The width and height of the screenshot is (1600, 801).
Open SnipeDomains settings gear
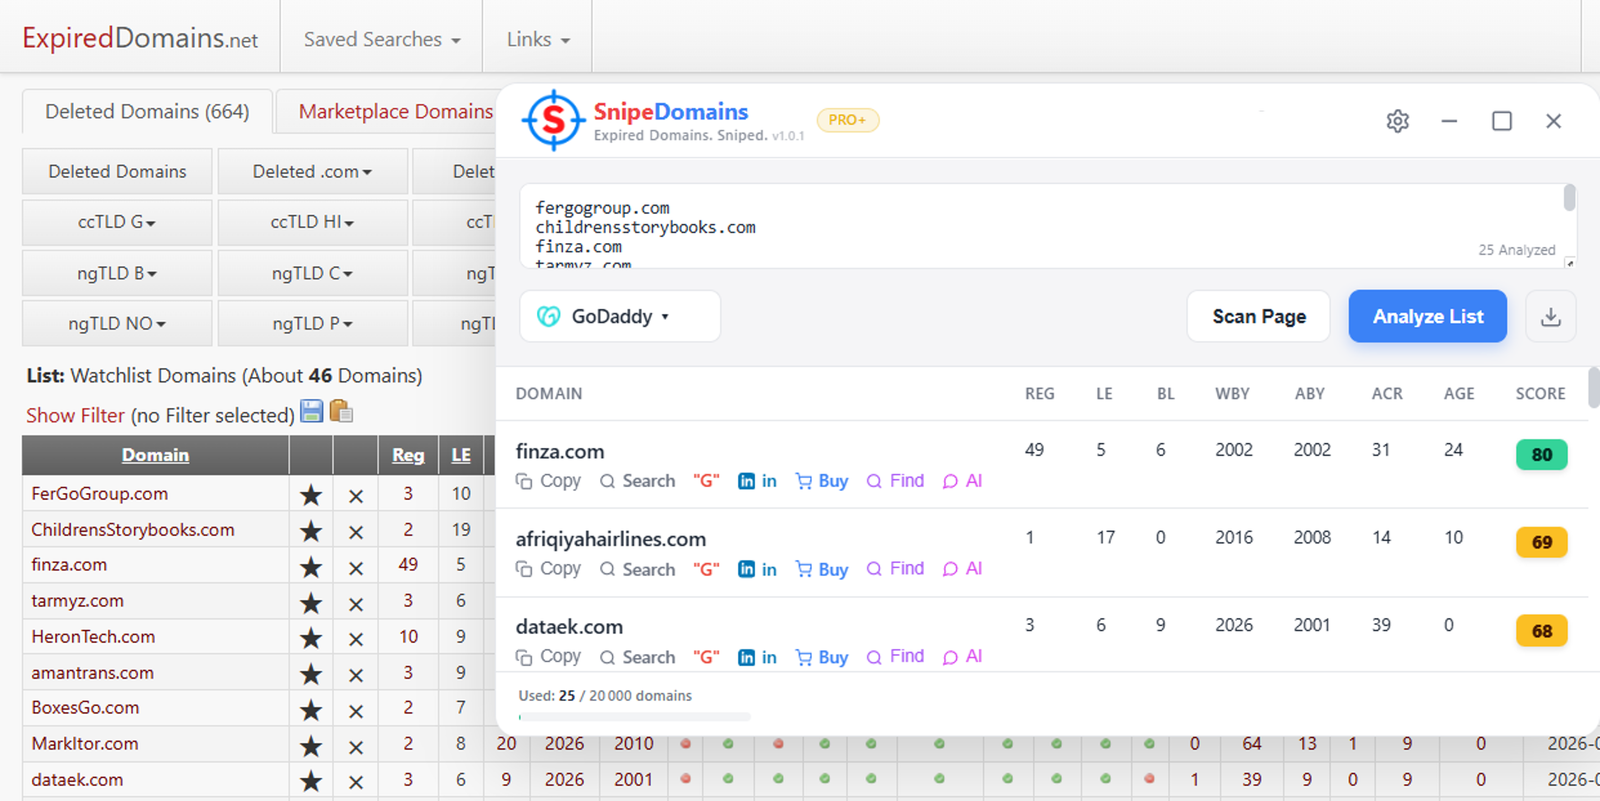tap(1397, 121)
